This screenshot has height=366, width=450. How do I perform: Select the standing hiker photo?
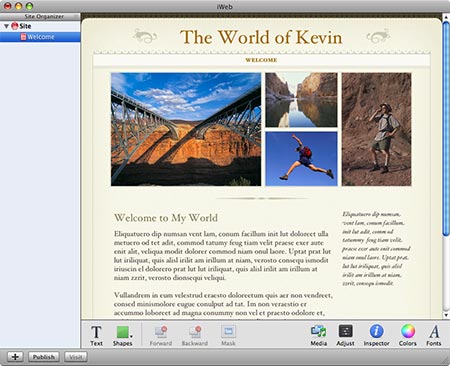click(x=377, y=129)
